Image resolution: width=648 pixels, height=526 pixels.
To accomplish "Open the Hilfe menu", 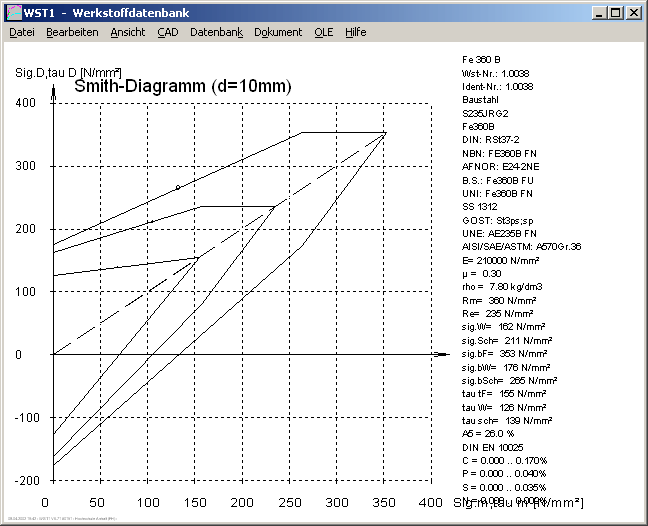I will click(x=355, y=32).
